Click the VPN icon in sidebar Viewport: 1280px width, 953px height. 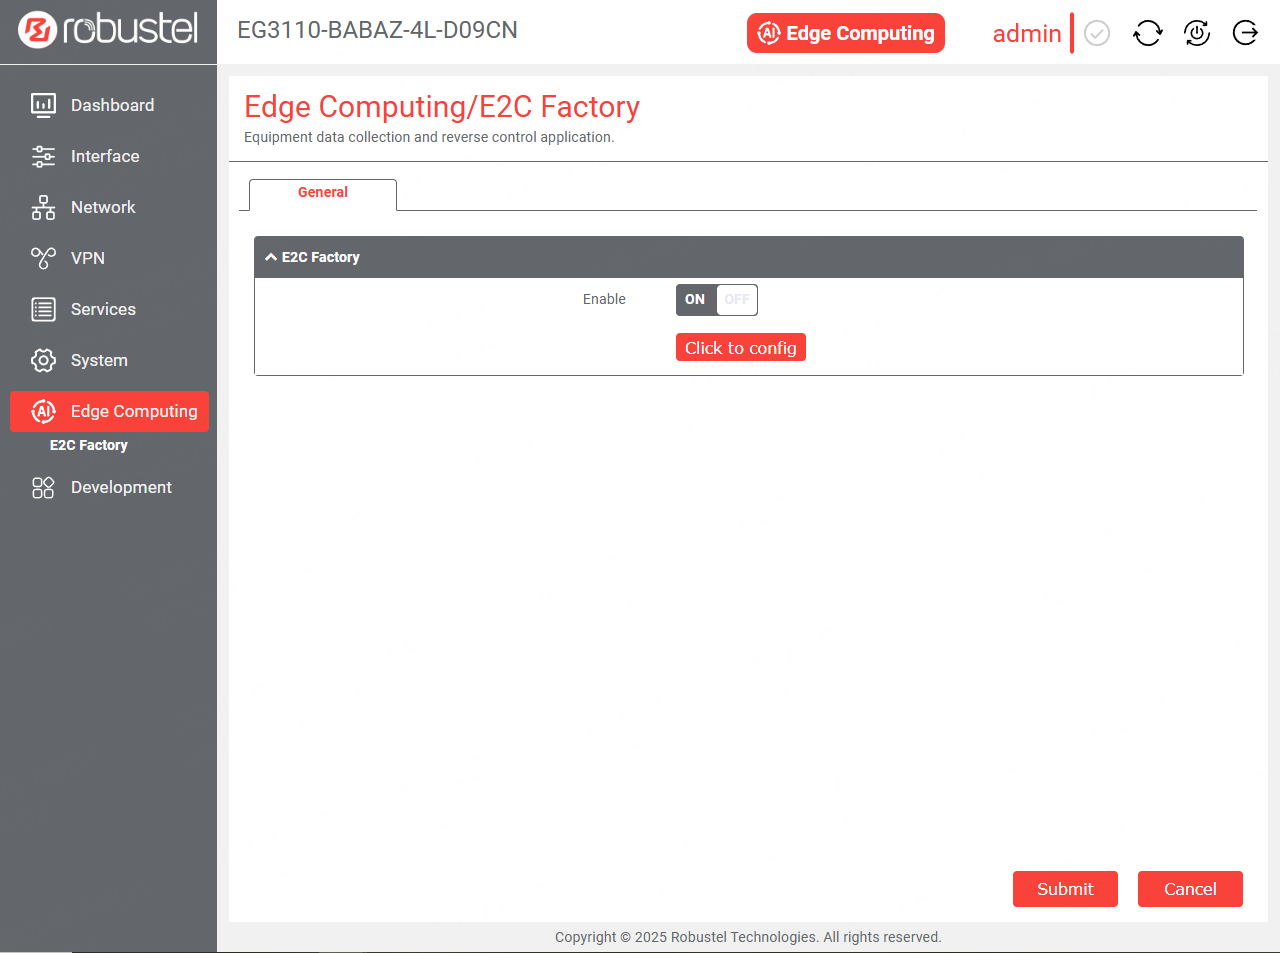coord(43,258)
